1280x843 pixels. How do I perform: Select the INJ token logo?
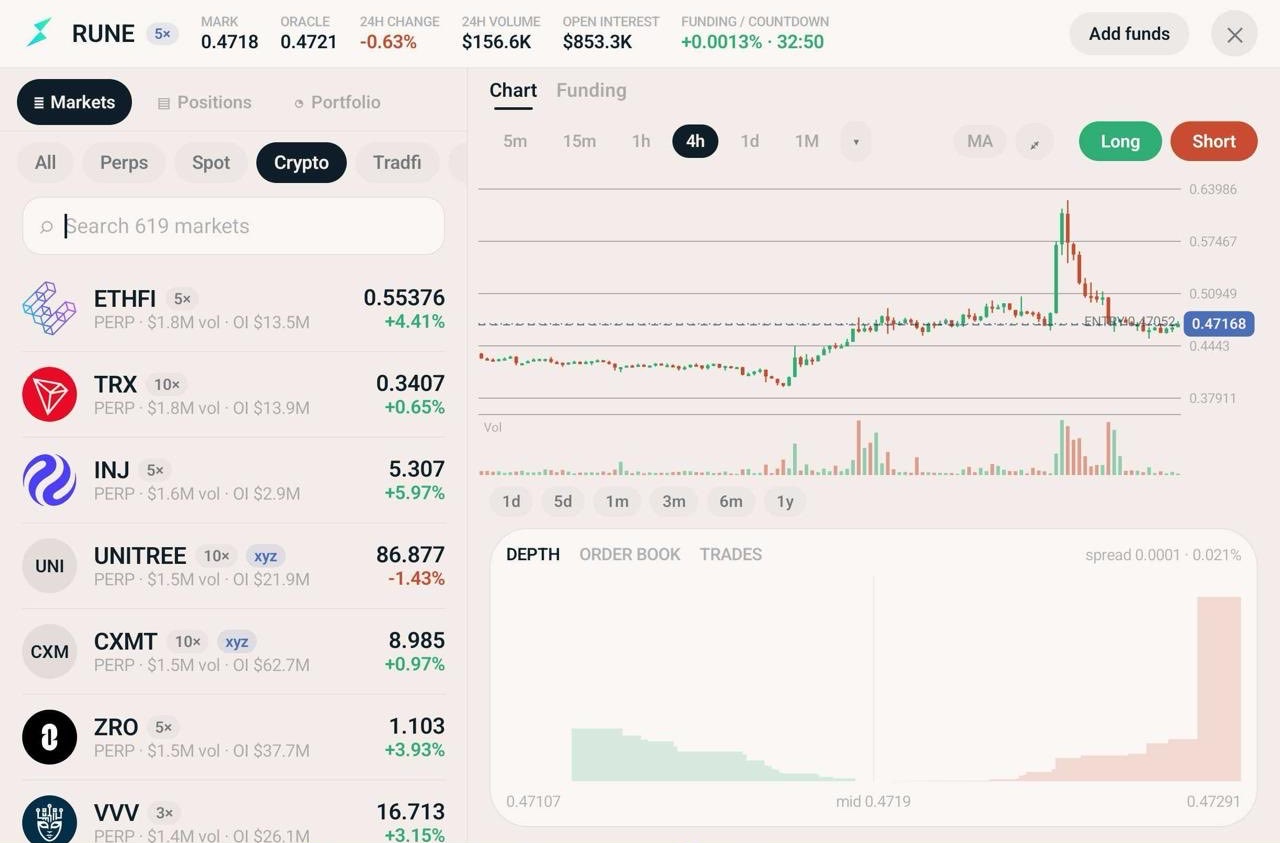click(49, 480)
